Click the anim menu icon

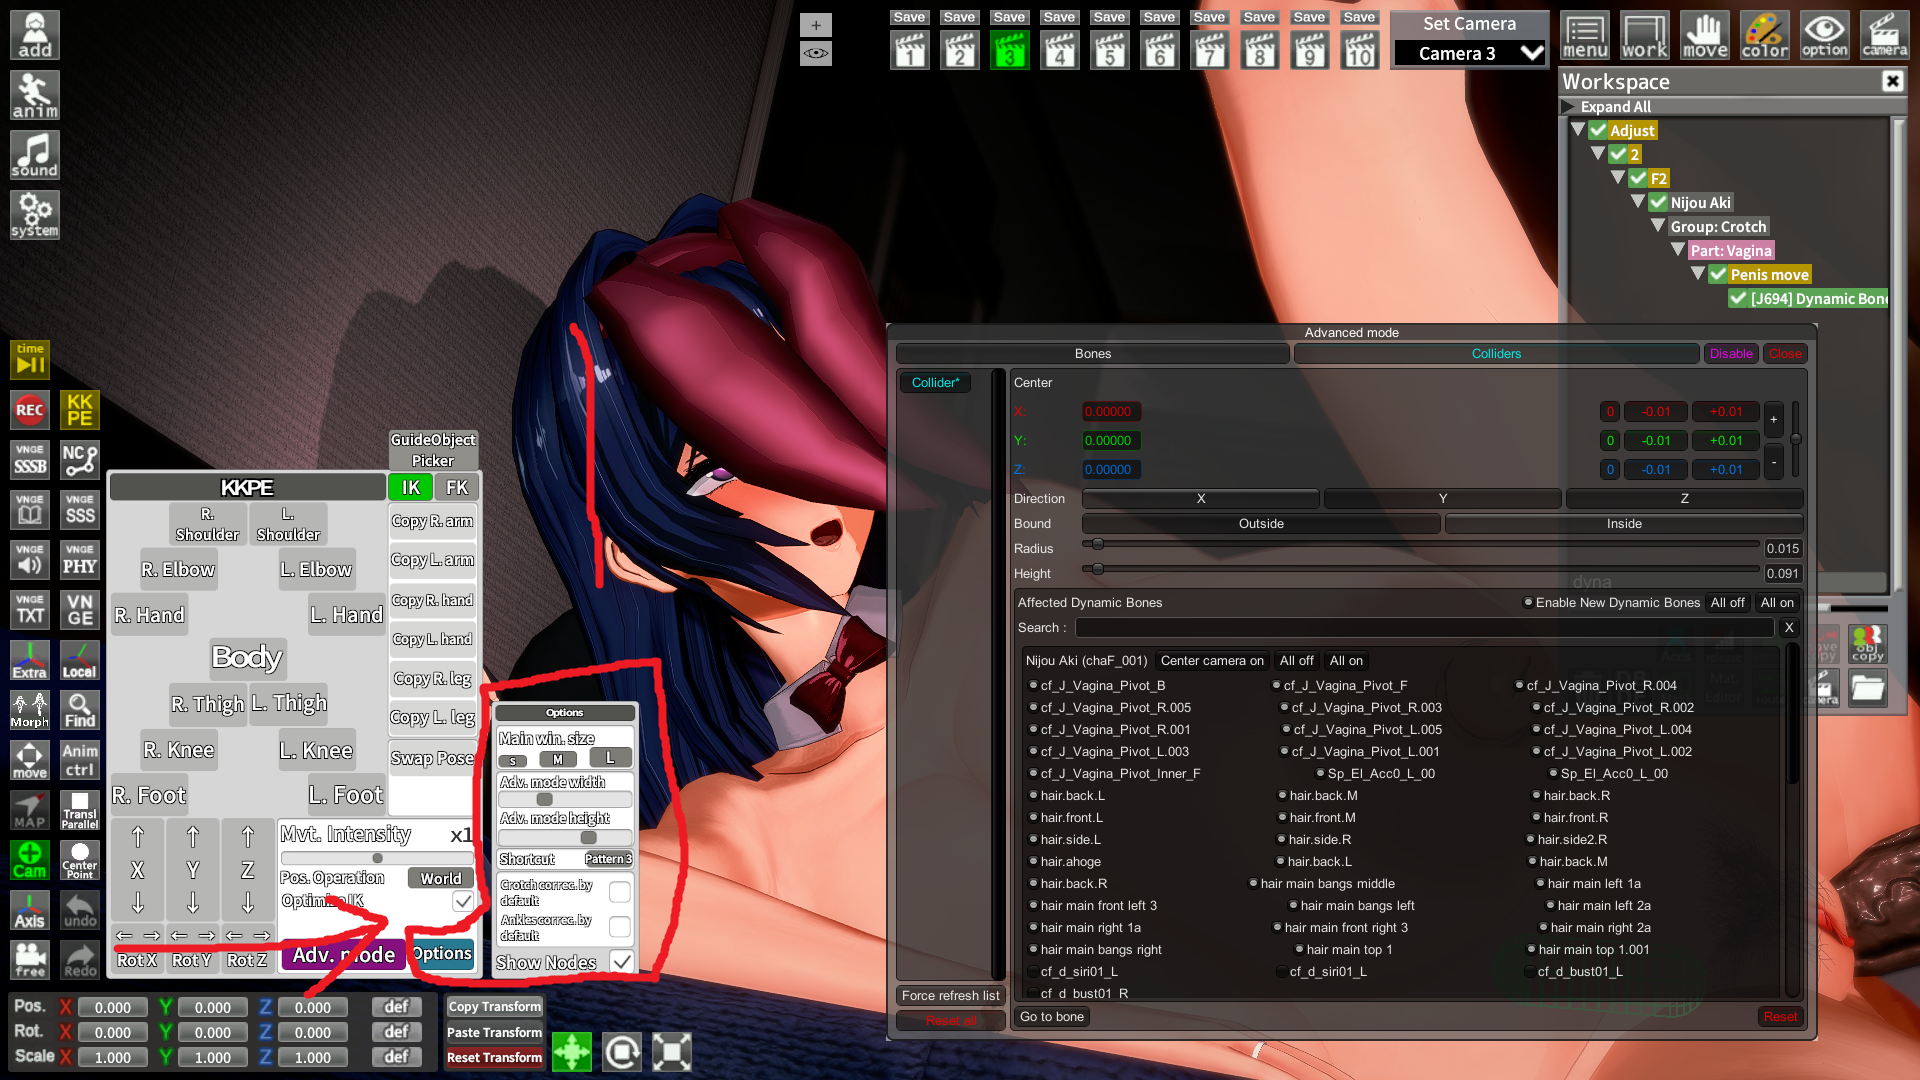pyautogui.click(x=35, y=95)
